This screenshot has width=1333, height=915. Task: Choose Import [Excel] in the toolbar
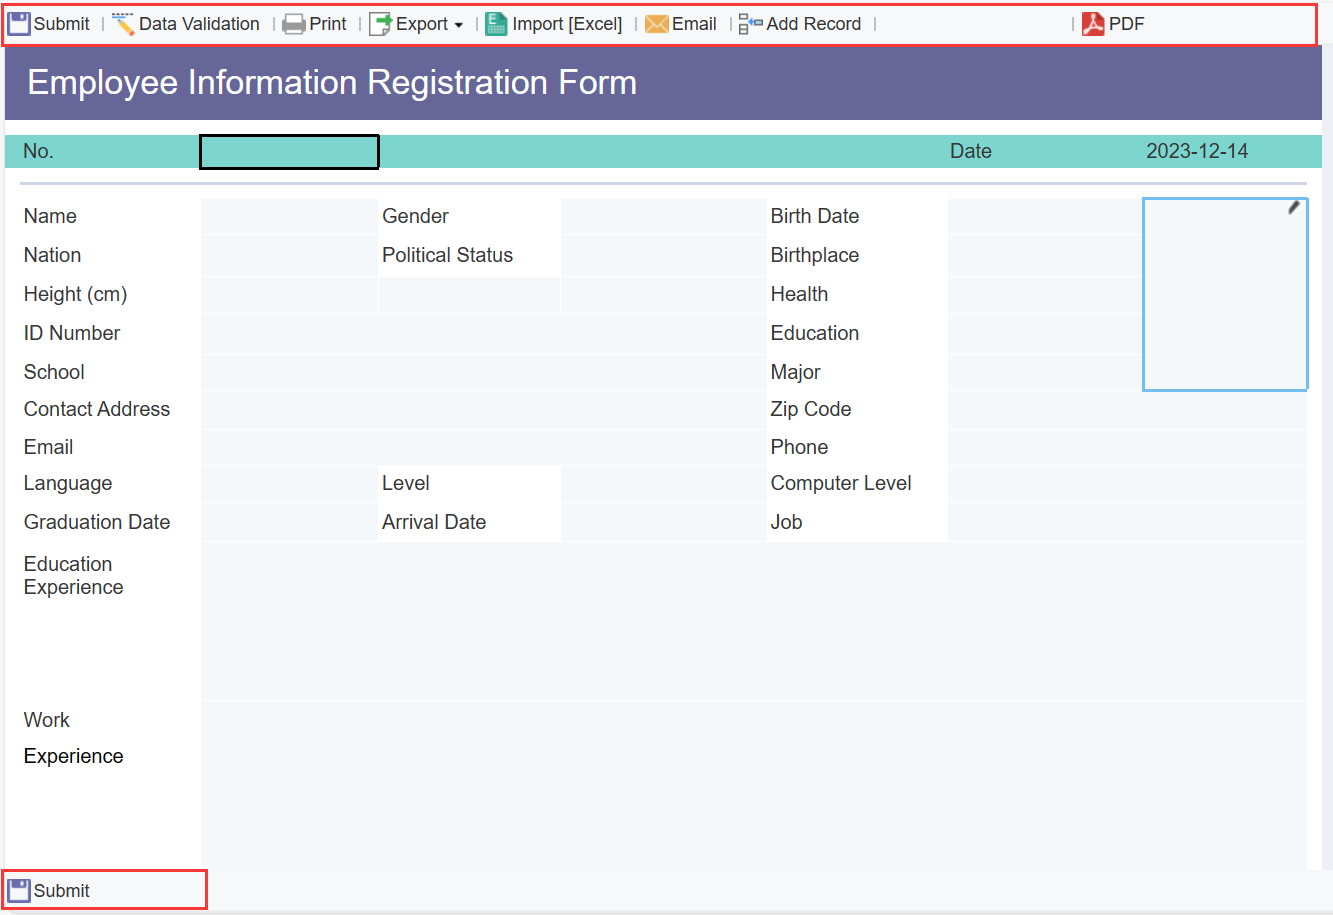tap(554, 24)
